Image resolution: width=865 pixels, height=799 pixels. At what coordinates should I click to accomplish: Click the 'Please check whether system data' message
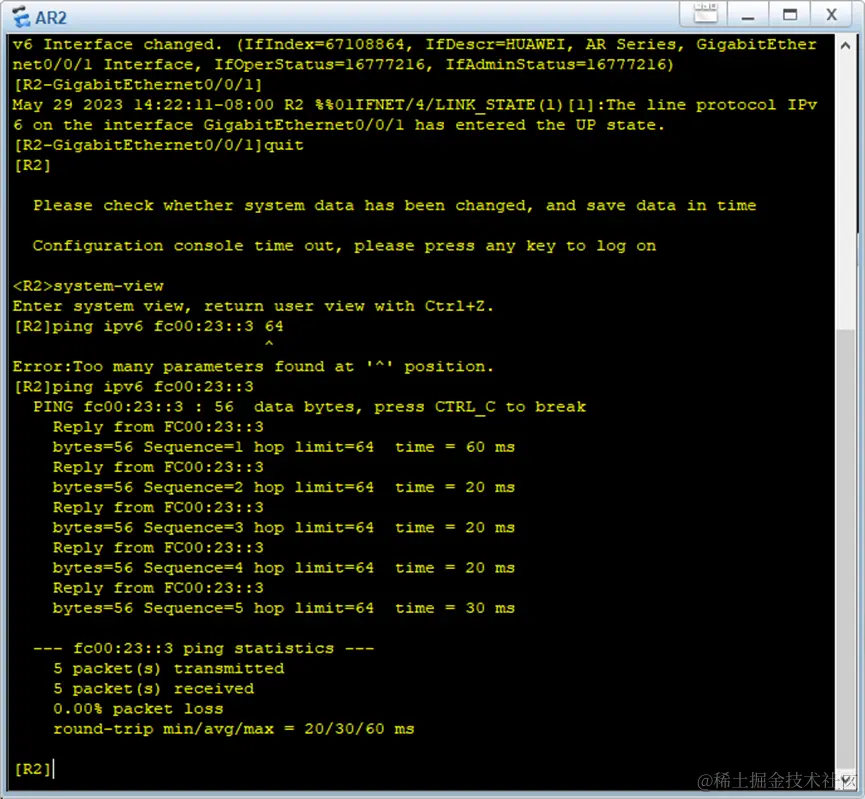pyautogui.click(x=394, y=205)
